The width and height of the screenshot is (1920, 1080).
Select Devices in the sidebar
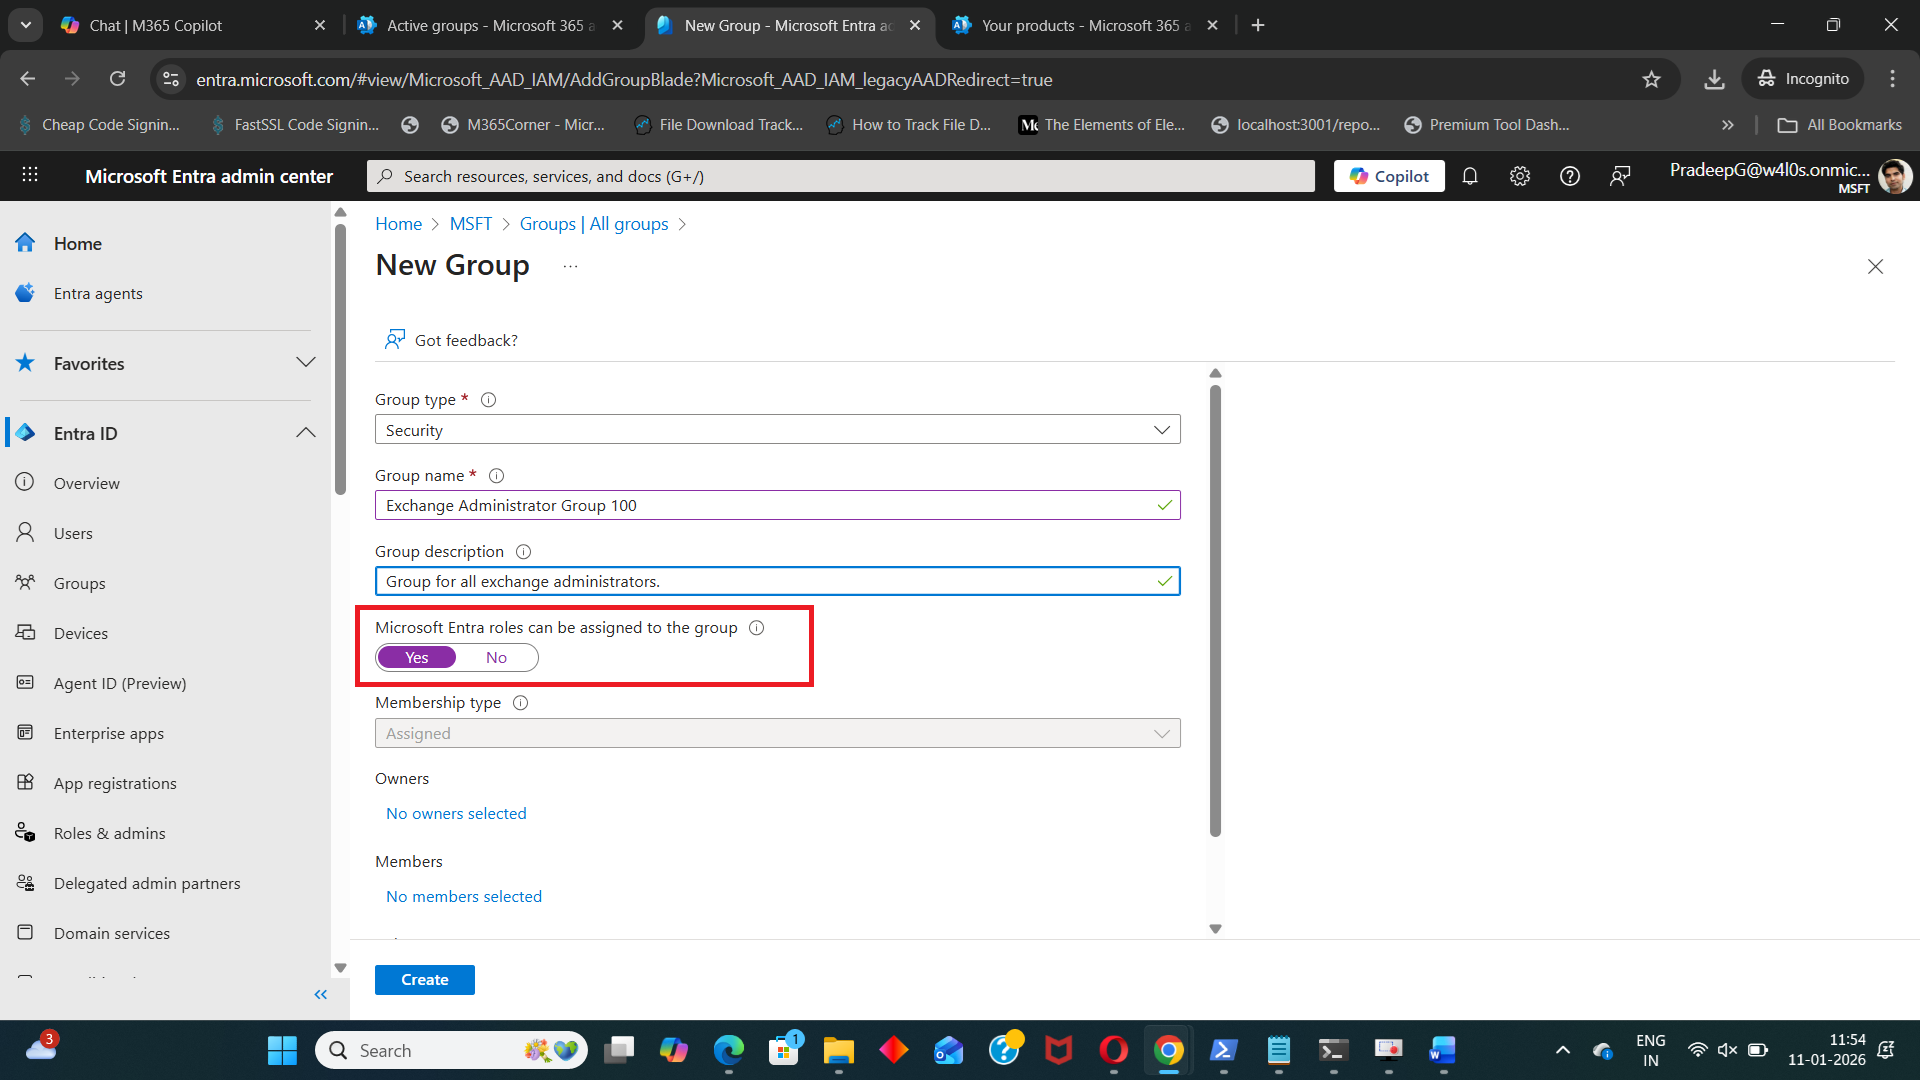coord(81,632)
